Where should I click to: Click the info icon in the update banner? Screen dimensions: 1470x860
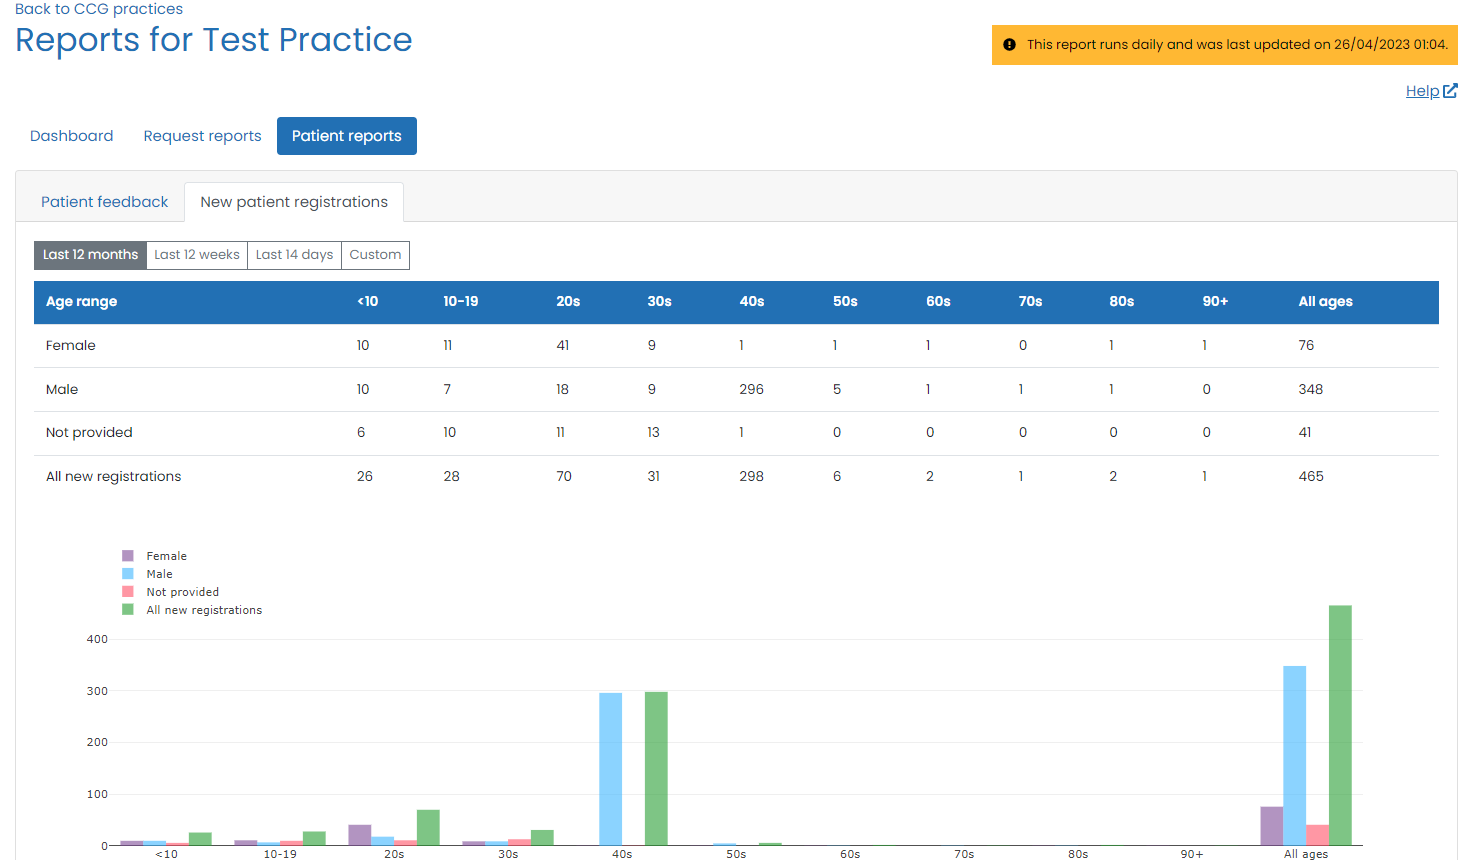(x=1010, y=44)
